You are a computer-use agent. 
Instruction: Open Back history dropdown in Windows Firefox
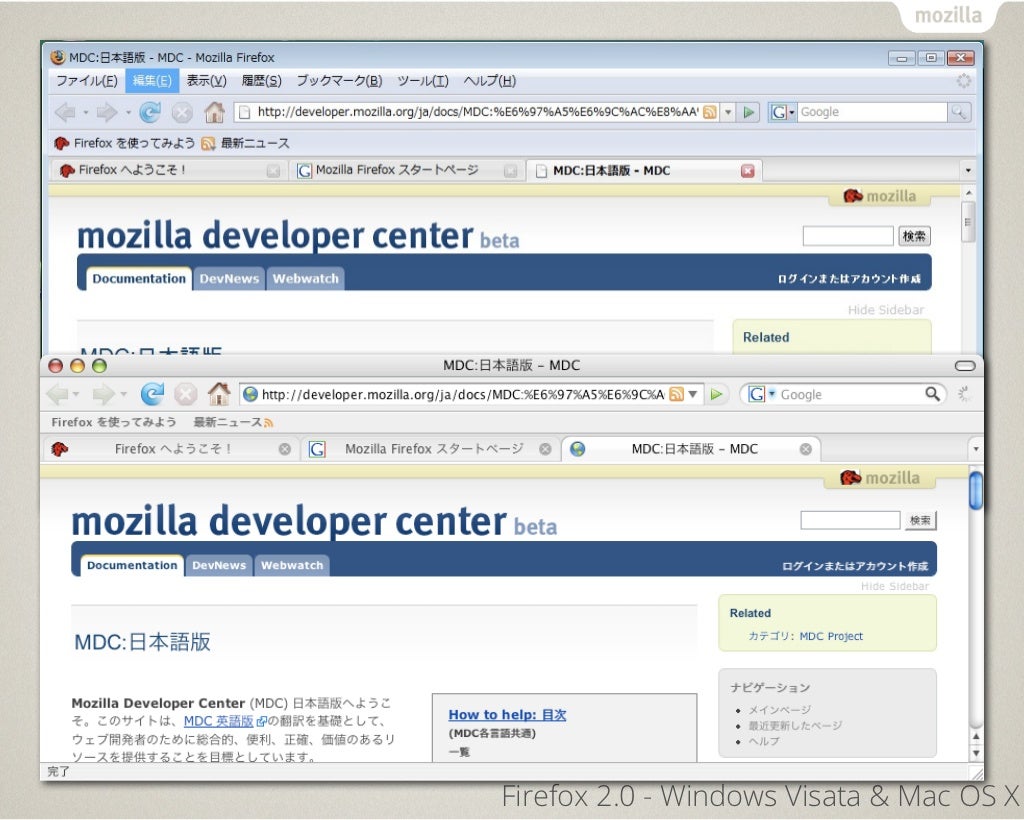tap(86, 113)
